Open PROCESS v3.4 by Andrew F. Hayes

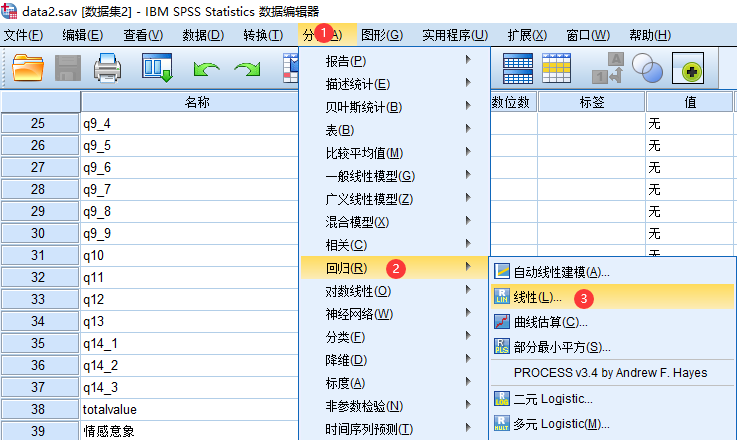[x=612, y=373]
